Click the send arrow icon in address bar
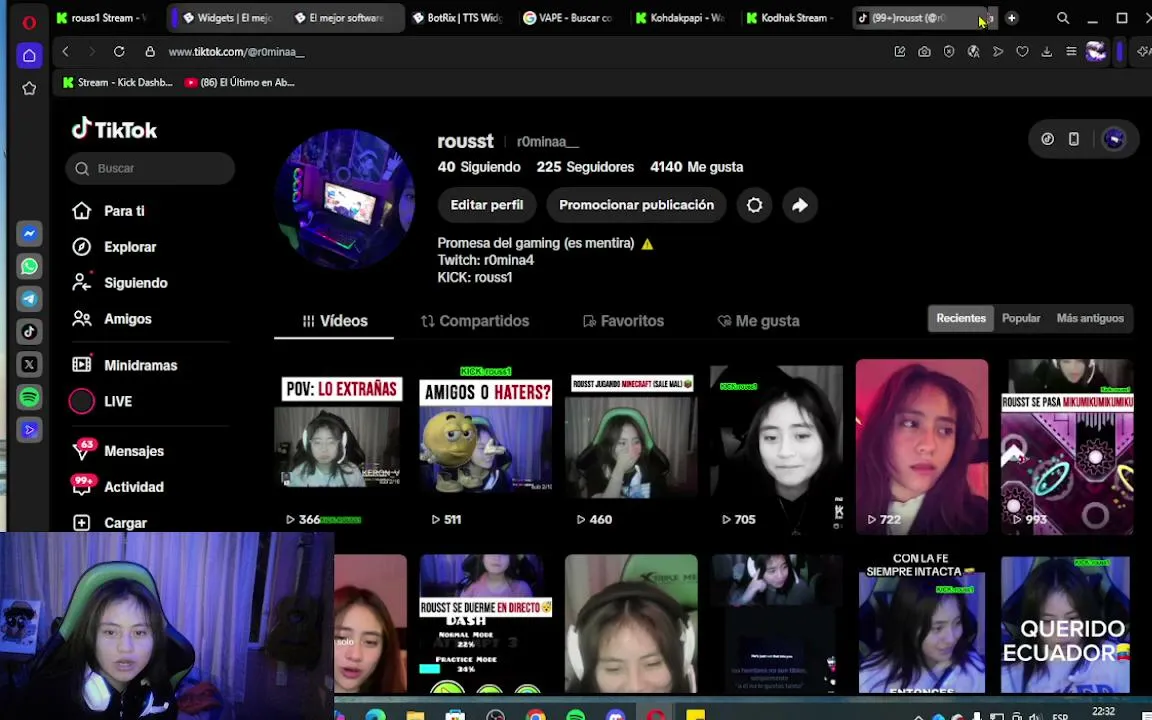 coord(998,51)
